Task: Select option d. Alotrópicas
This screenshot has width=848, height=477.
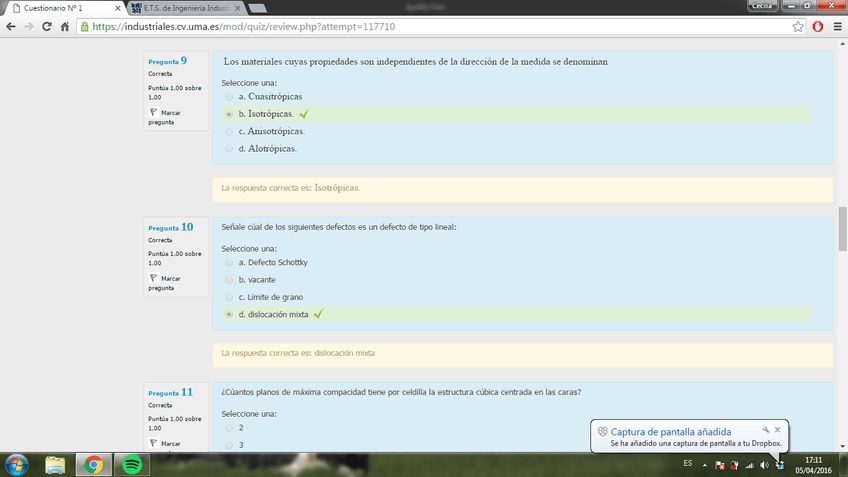Action: coord(229,149)
